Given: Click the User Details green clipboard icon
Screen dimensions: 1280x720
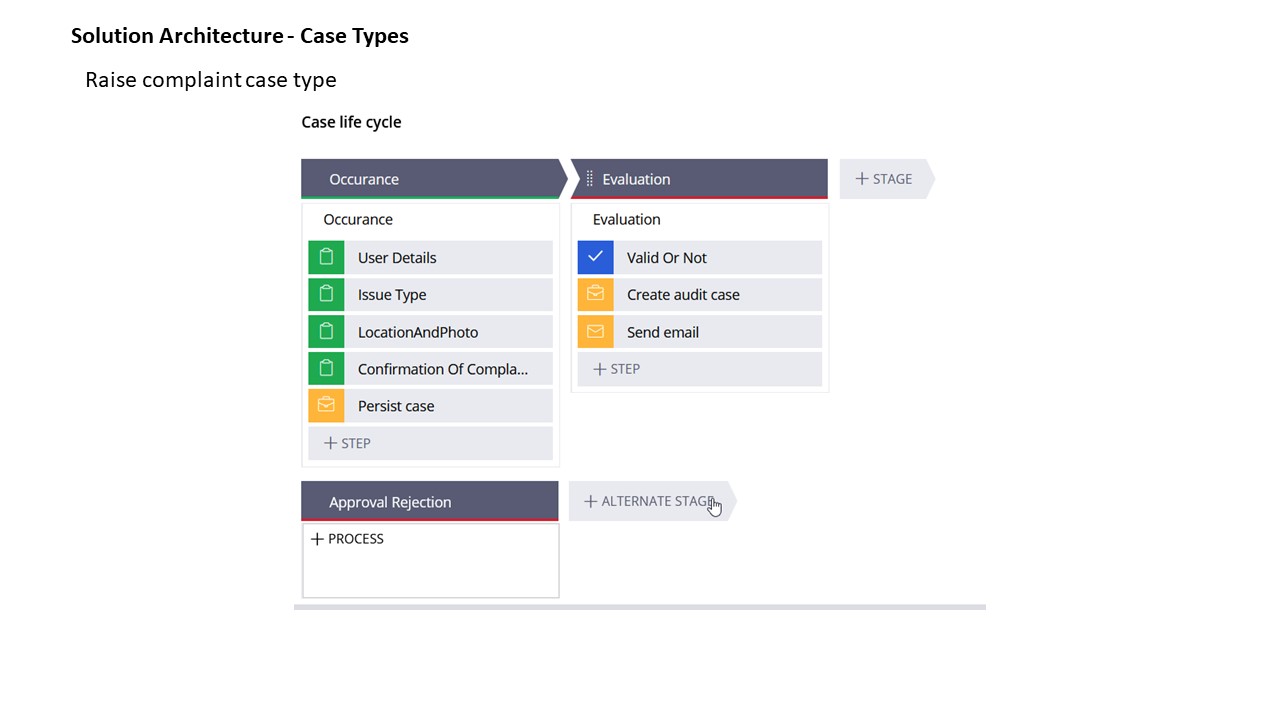Looking at the screenshot, I should pos(326,258).
